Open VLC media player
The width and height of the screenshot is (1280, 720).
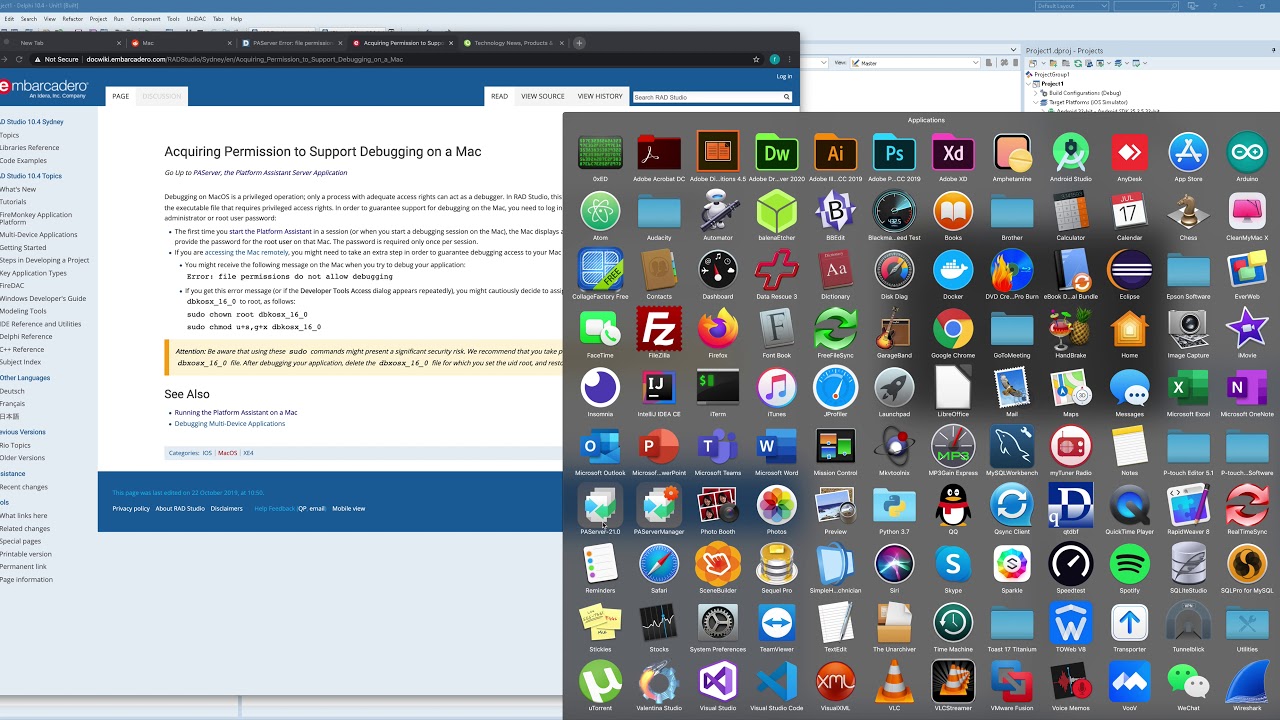[894, 682]
